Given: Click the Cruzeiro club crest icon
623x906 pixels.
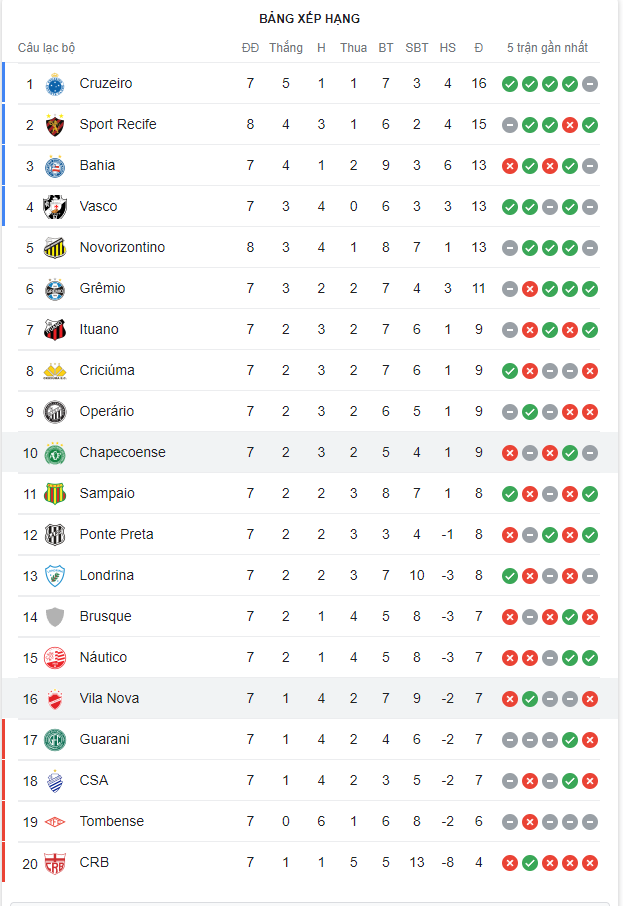Looking at the screenshot, I should [x=55, y=84].
